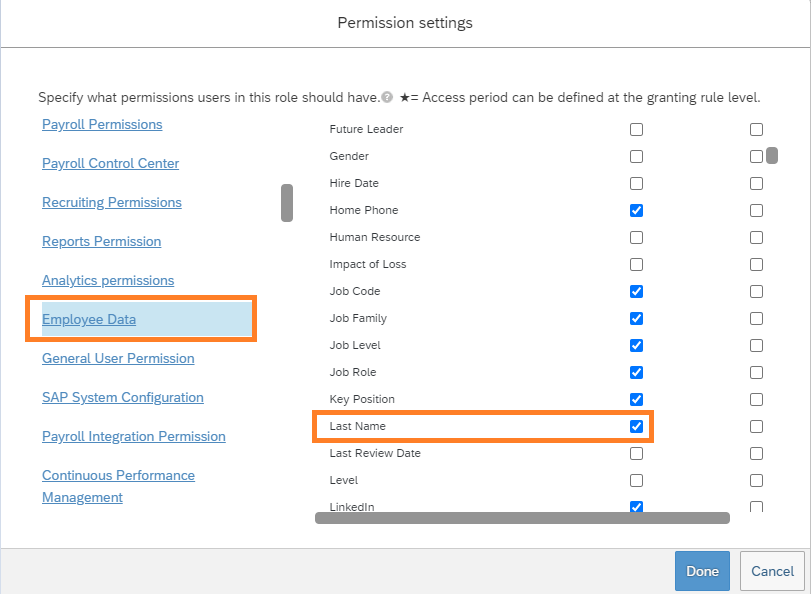811x594 pixels.
Task: Uncheck Job Code permission checkbox
Action: click(636, 291)
